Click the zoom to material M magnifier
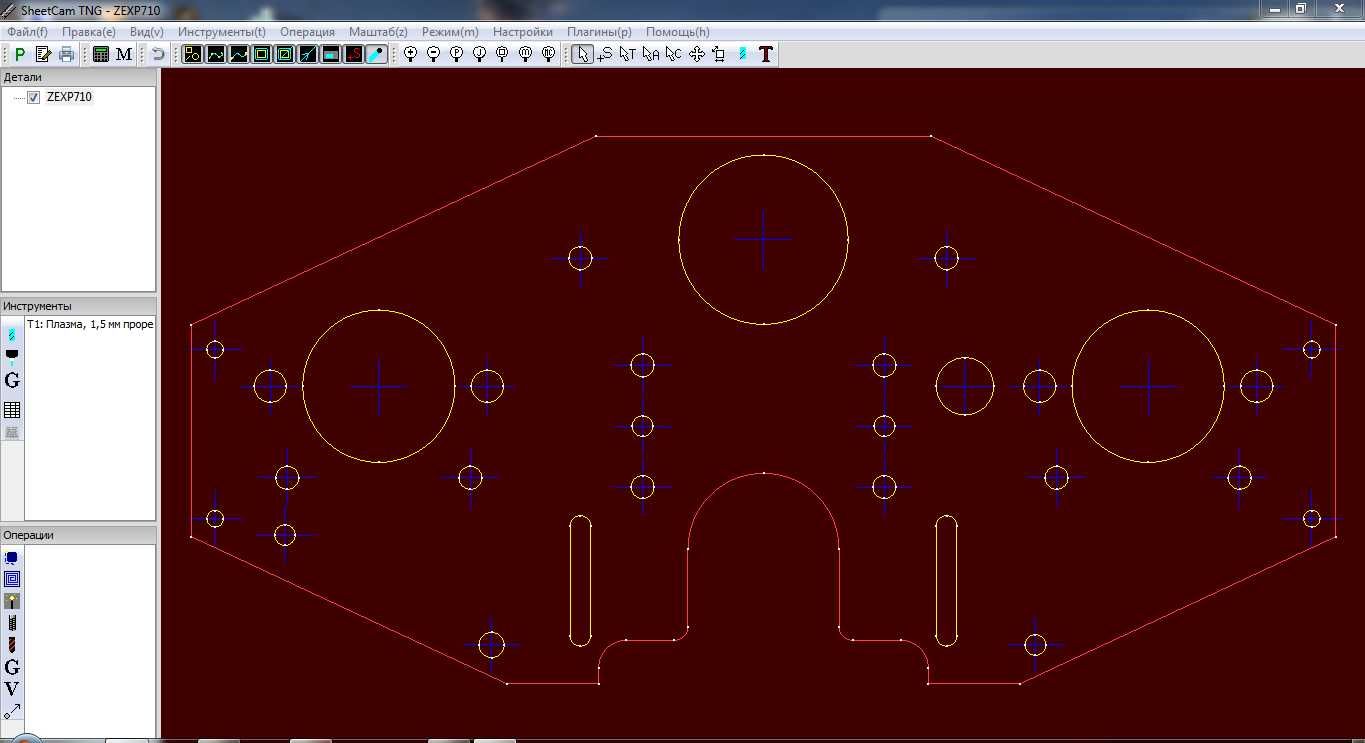Viewport: 1365px width, 743px height. [x=525, y=54]
